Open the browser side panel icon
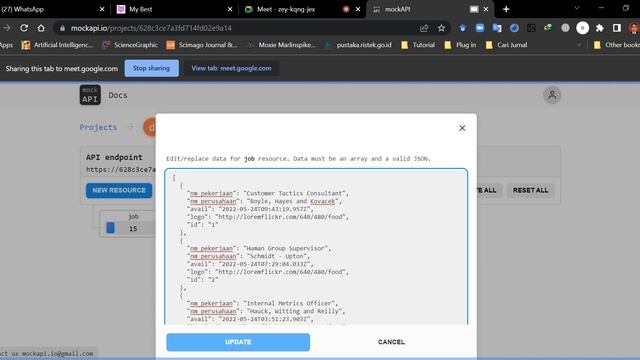Viewport: 640px width, 360px height. pyautogui.click(x=616, y=28)
